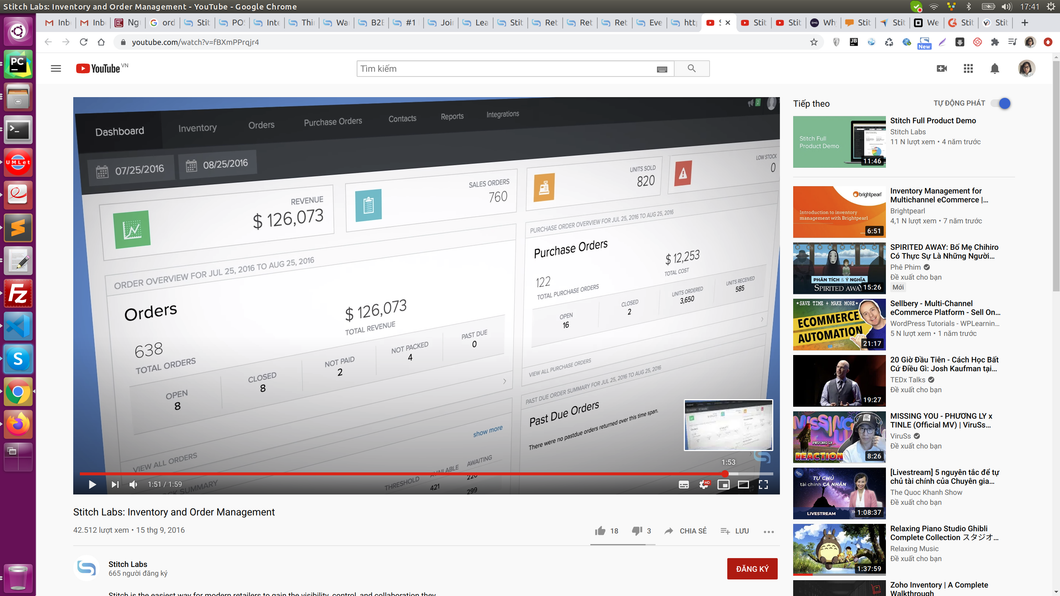Toggle subtitles in the video player
This screenshot has height=596, width=1060.
coord(684,485)
